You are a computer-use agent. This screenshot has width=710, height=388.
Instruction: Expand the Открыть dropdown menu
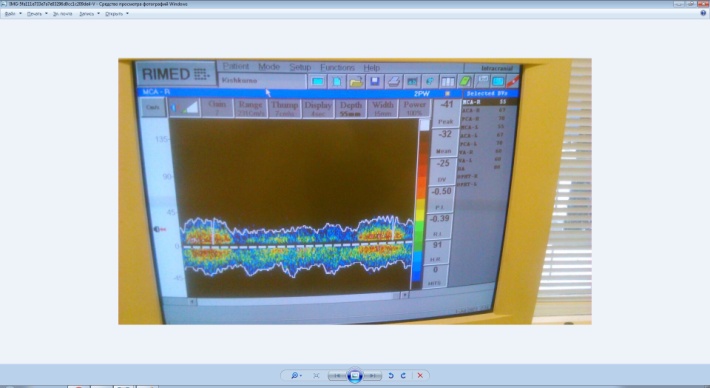[x=117, y=14]
